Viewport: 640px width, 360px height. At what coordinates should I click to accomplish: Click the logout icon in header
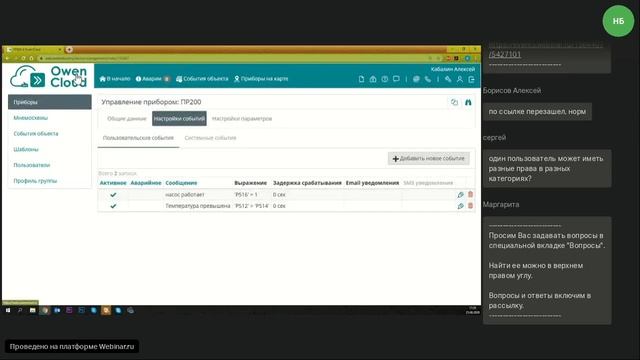[471, 79]
